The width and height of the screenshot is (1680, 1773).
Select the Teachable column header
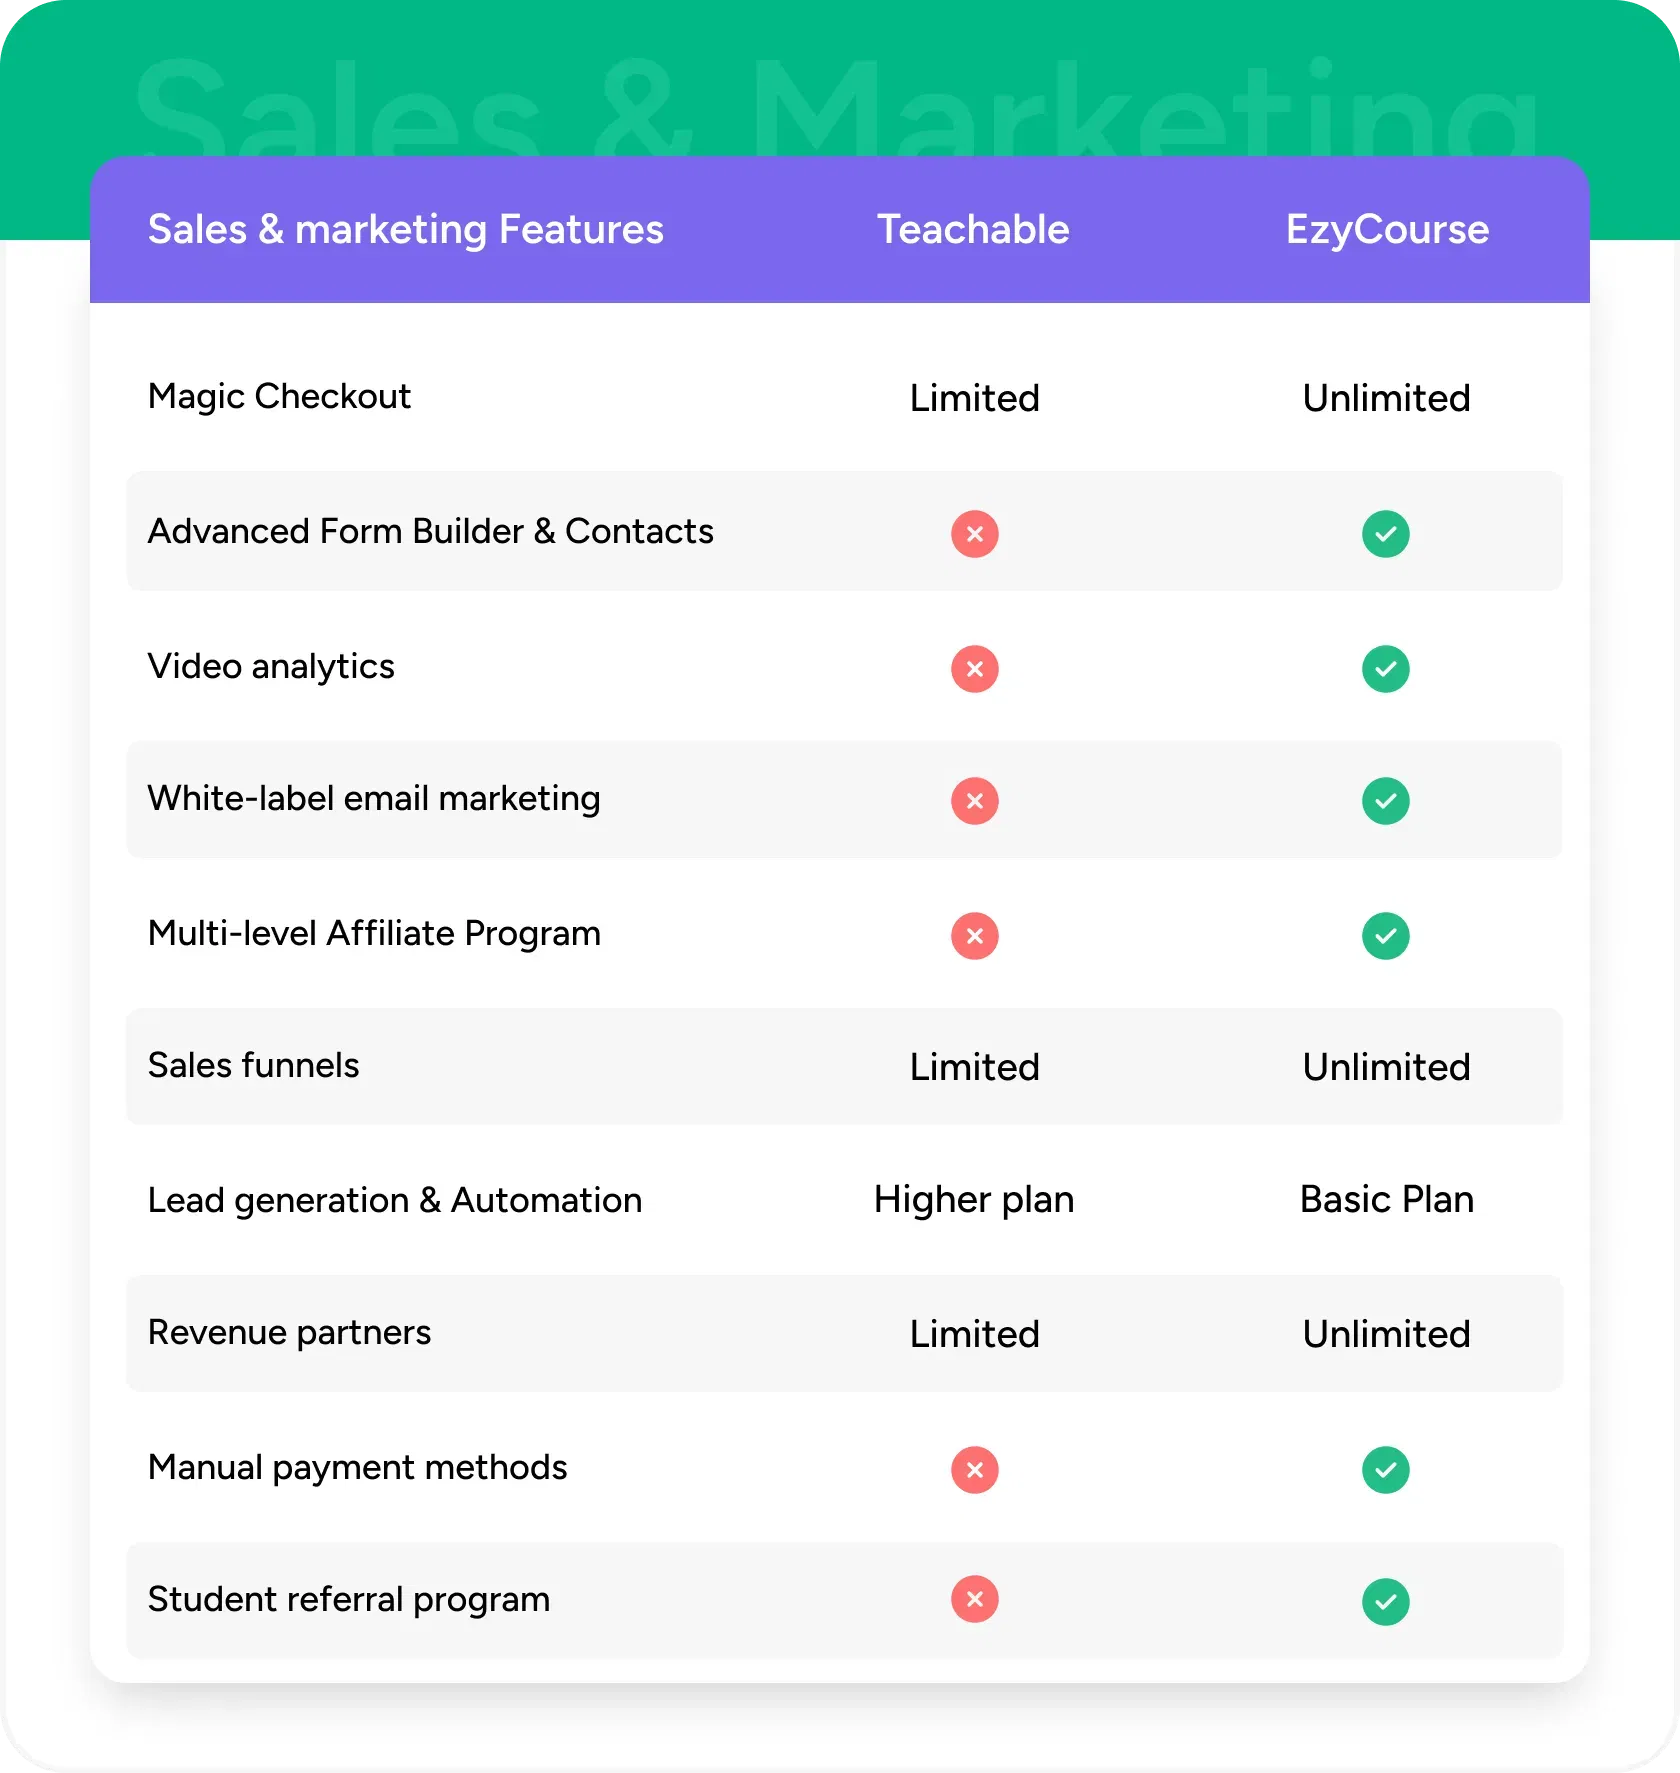(x=973, y=229)
